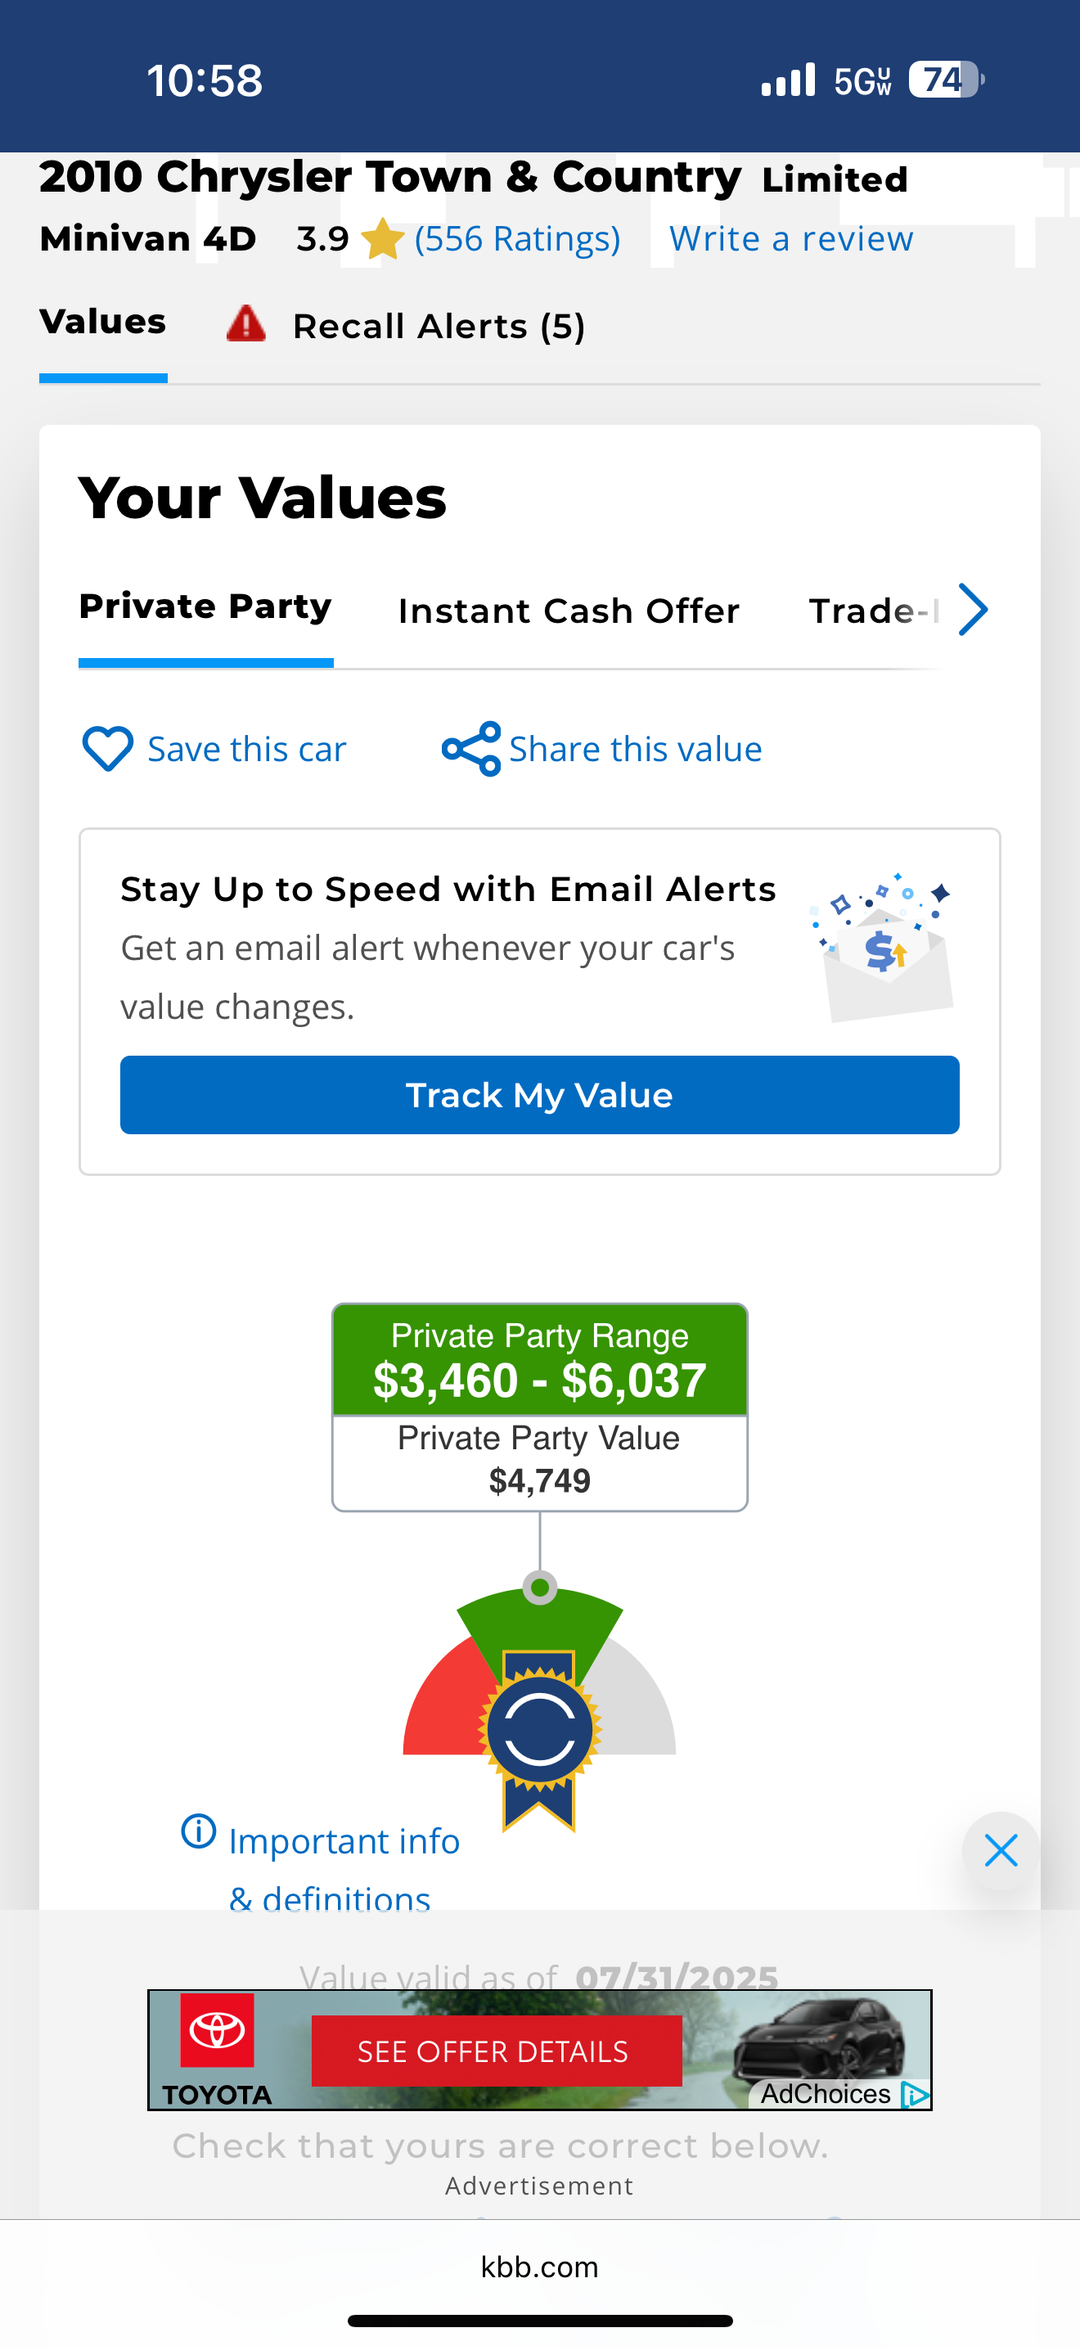This screenshot has width=1080, height=2347.
Task: Tap the AdChoices icon on the banner
Action: pyautogui.click(x=915, y=2094)
